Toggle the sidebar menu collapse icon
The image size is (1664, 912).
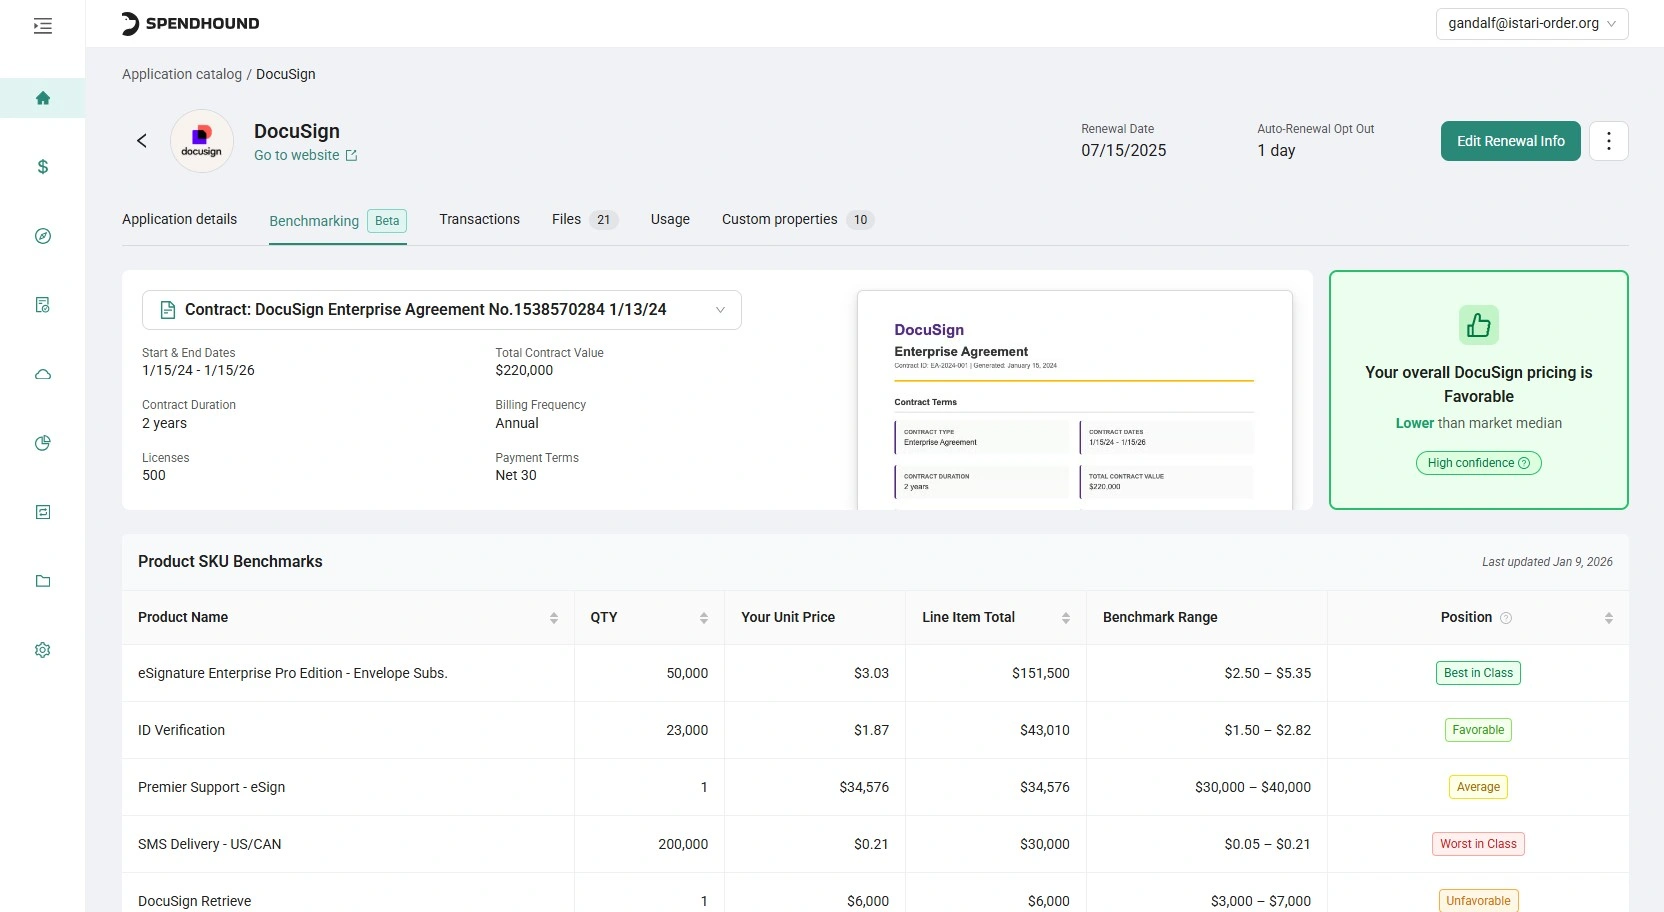(42, 26)
